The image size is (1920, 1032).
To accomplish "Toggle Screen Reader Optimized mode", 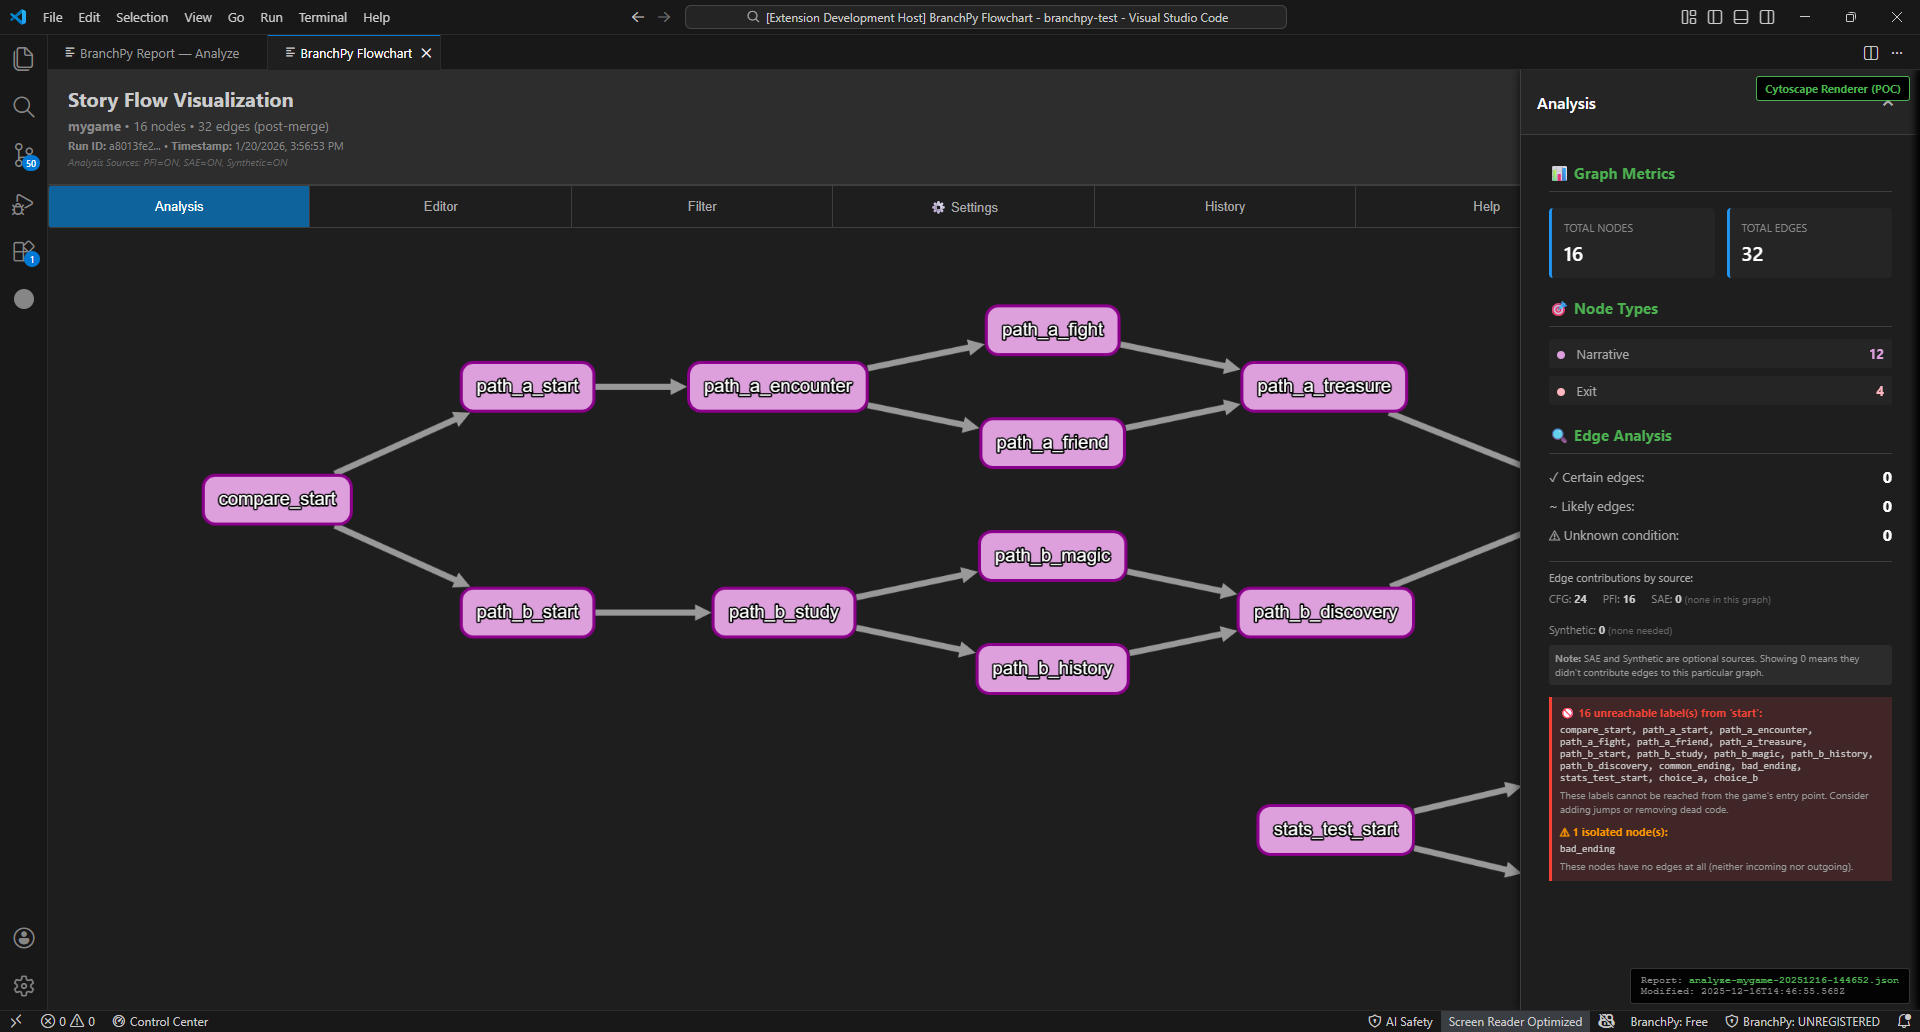I will 1515,1021.
